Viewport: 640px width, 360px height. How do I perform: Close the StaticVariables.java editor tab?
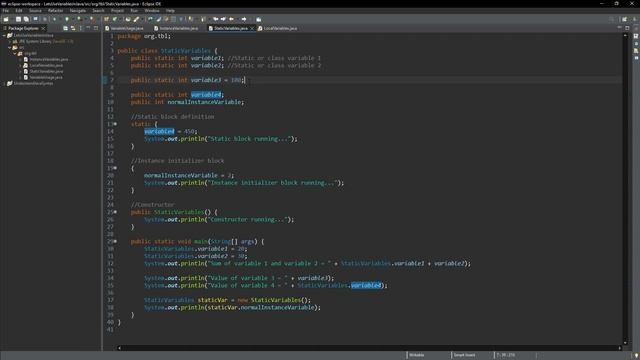point(252,28)
